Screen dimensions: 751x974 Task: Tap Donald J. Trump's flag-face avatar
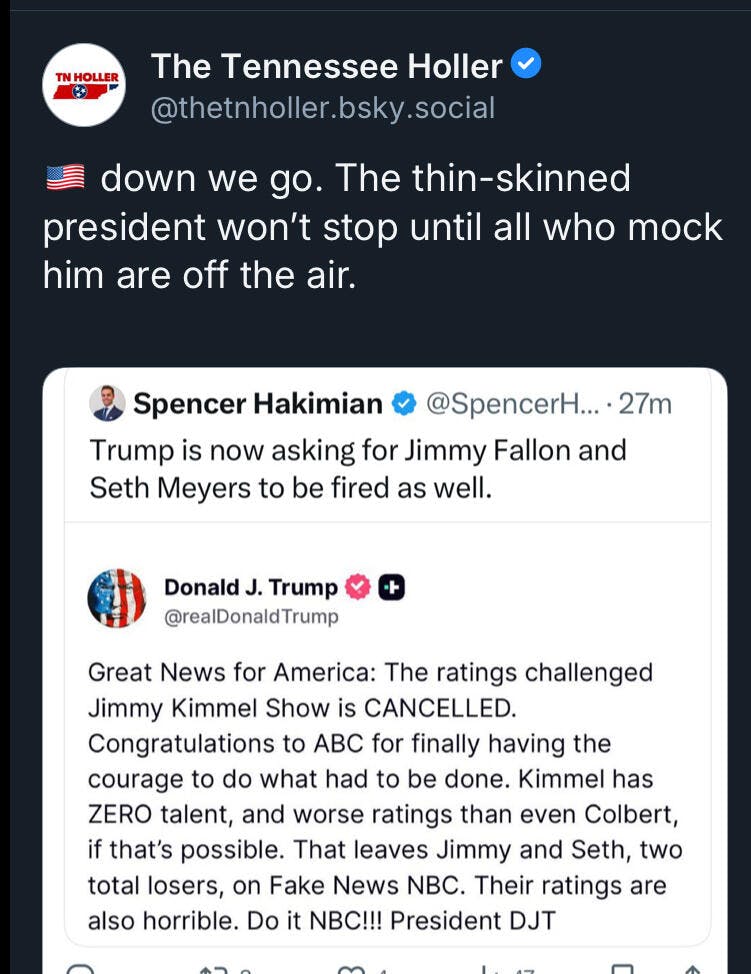[116, 598]
